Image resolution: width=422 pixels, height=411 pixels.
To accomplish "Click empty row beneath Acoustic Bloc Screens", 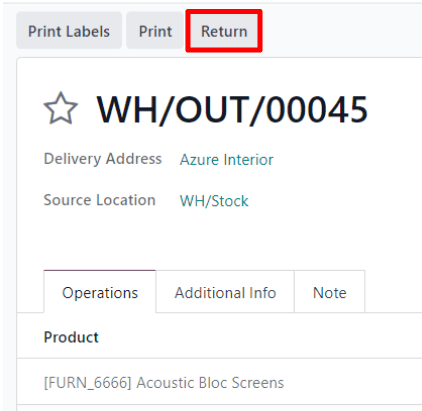I will pyautogui.click(x=219, y=408).
